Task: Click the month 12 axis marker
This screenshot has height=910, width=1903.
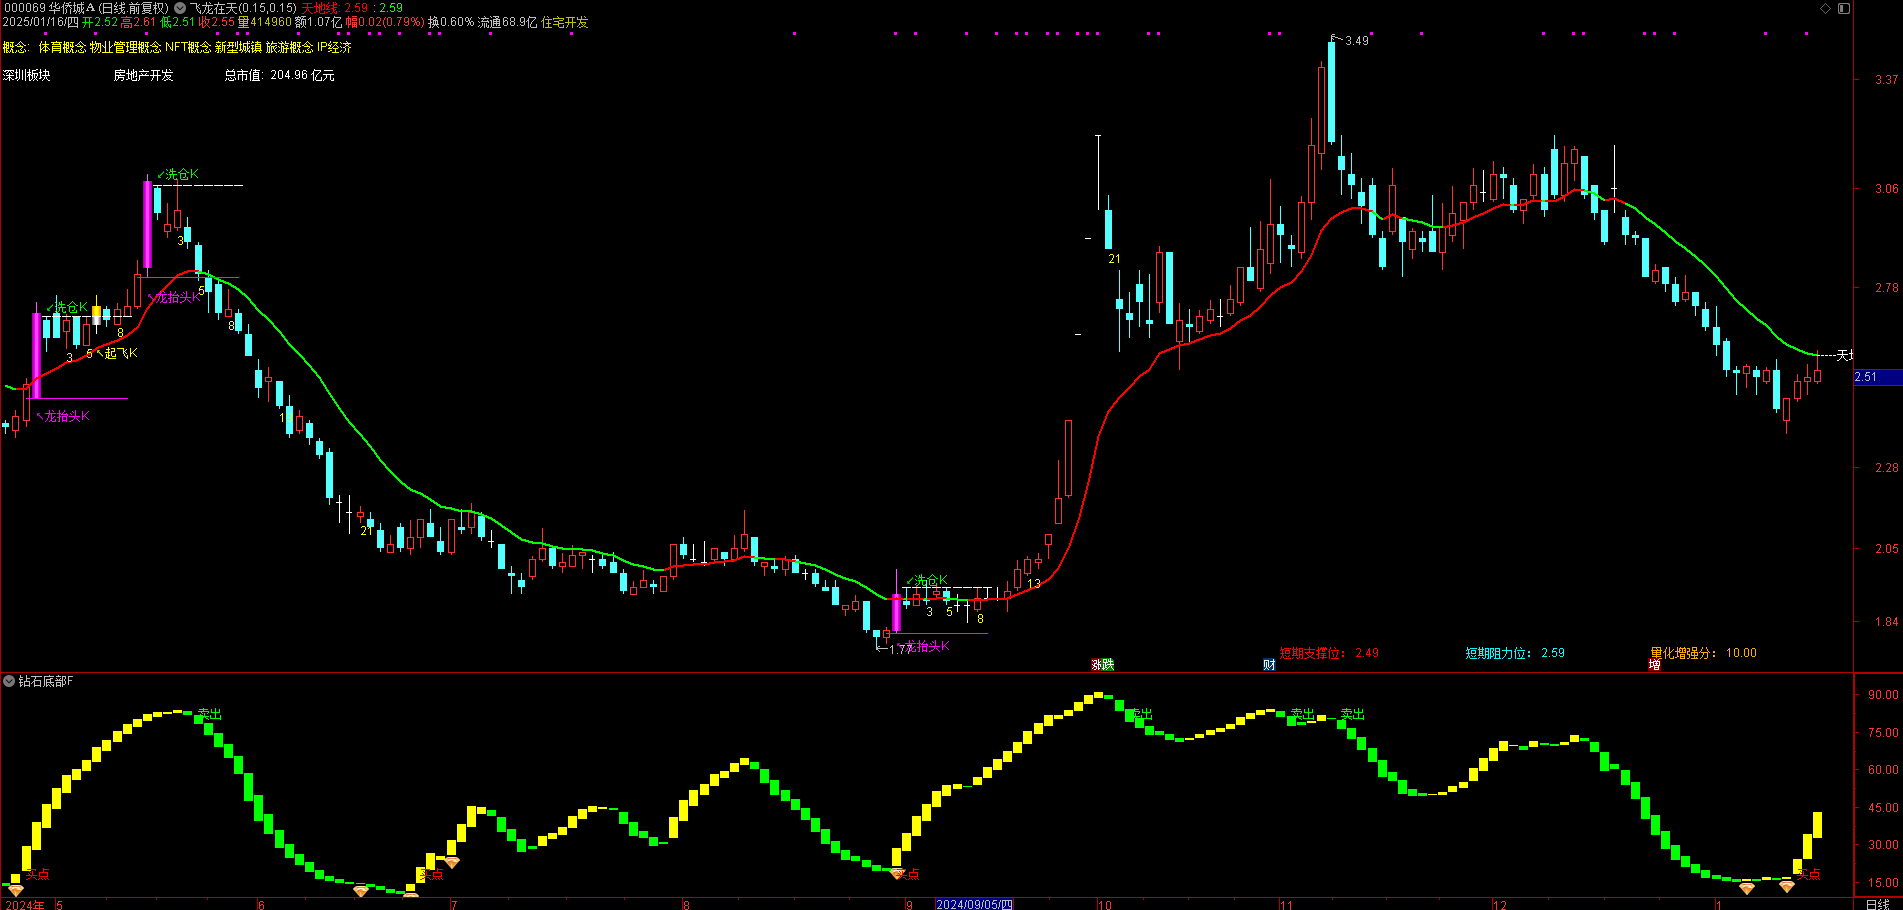Action: pyautogui.click(x=1499, y=904)
